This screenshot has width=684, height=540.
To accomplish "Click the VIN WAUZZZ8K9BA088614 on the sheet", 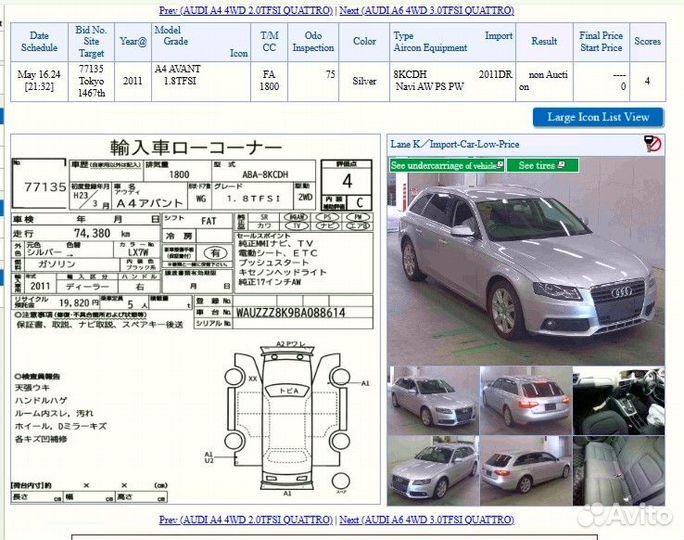I will point(291,313).
